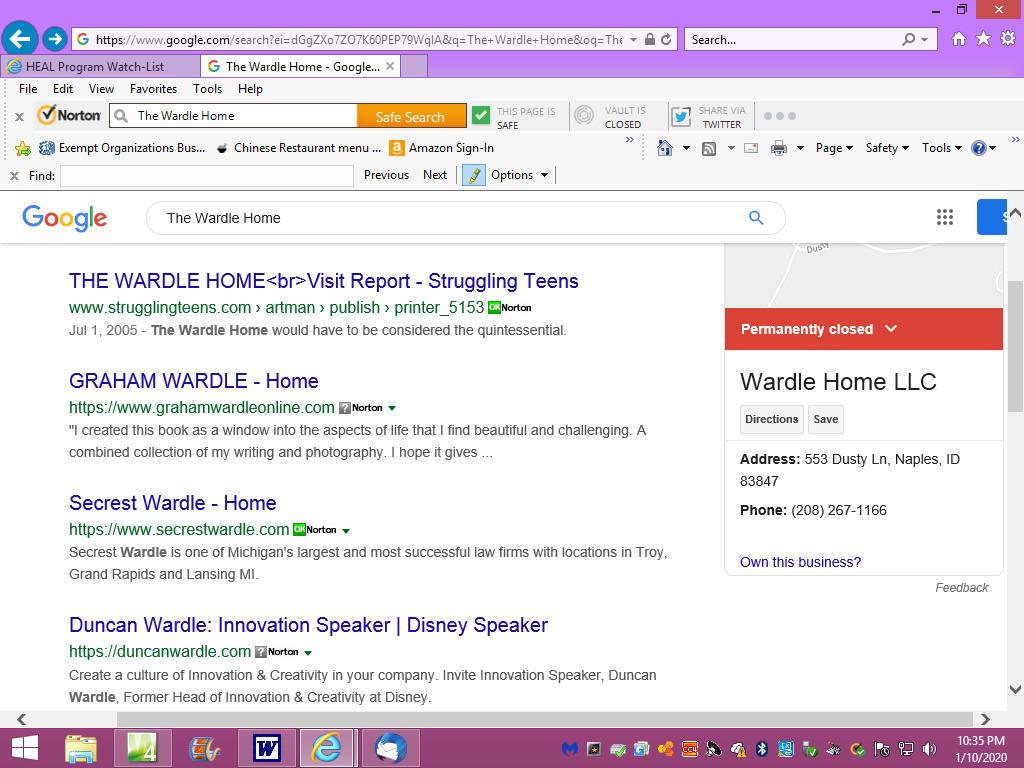Expand the Permanently closed chevron
Screen dimensions: 1024x768
click(x=891, y=328)
